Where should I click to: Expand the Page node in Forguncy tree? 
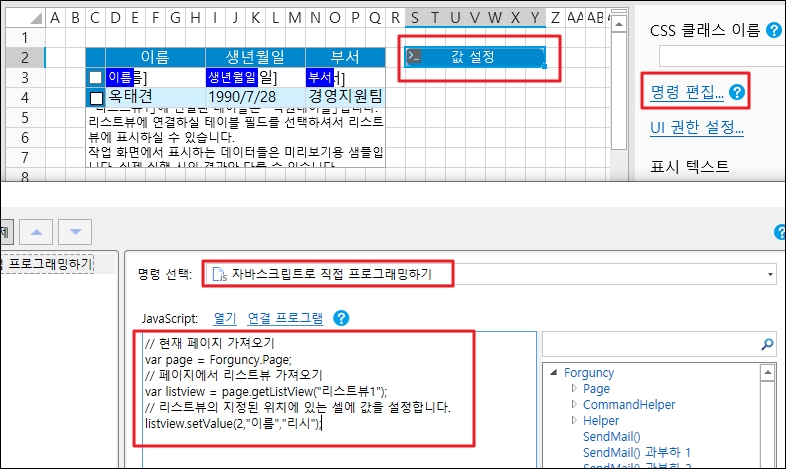coord(573,389)
